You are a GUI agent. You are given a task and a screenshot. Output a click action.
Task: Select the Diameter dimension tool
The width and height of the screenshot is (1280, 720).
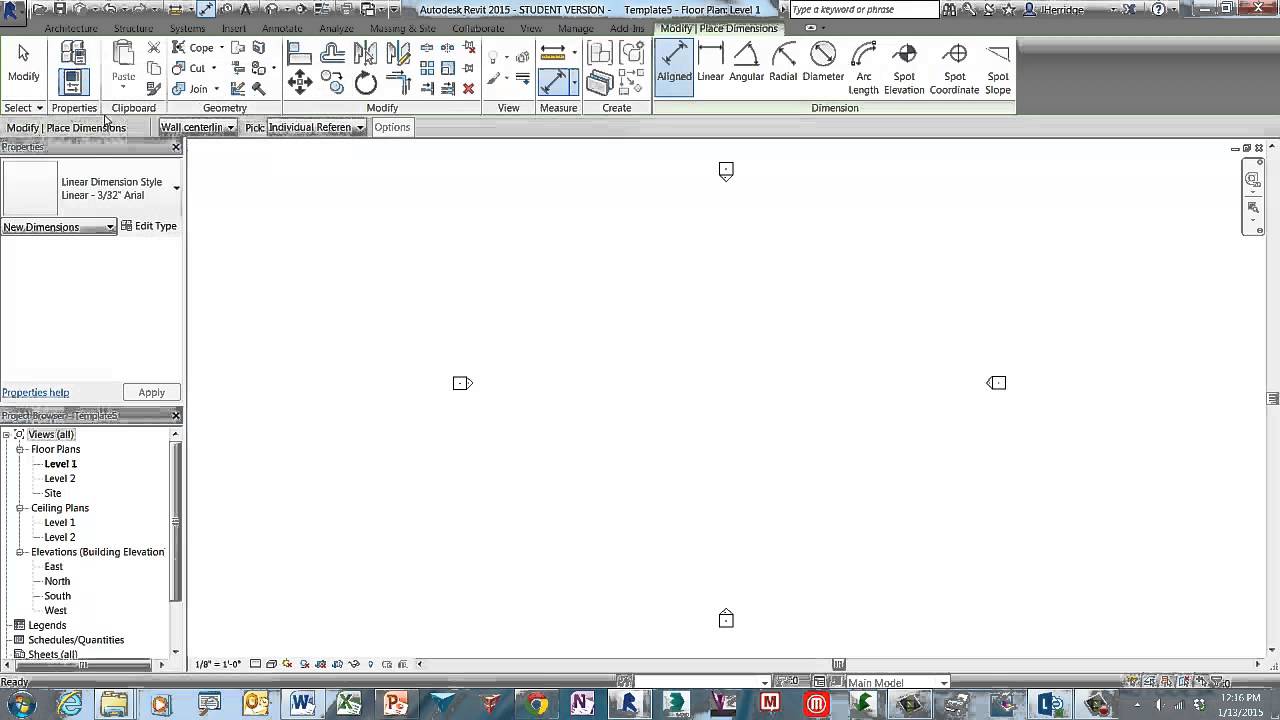(823, 62)
